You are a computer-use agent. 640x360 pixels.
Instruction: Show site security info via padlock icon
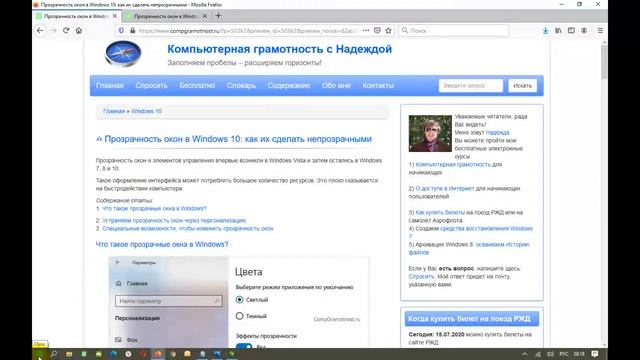tap(132, 31)
